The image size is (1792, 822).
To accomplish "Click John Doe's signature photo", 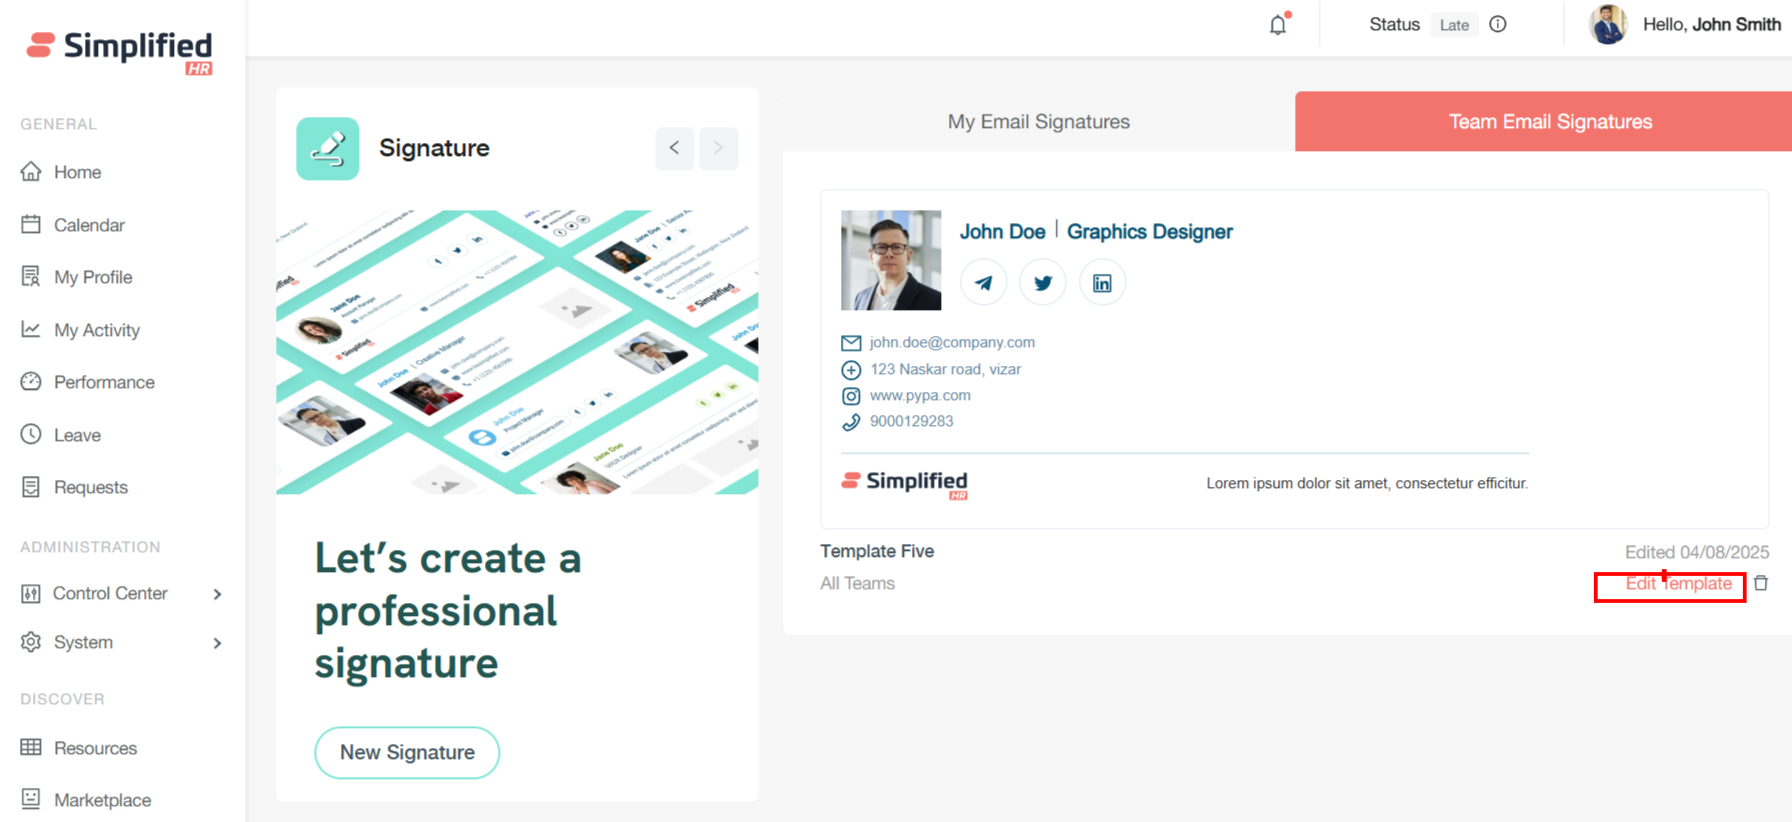I will (x=890, y=260).
